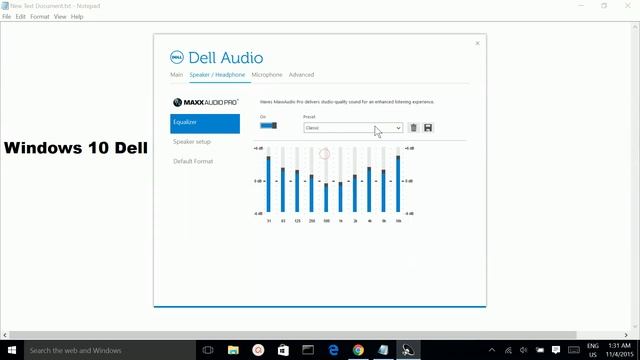640x360 pixels.
Task: Click the Search the web and Windows box
Action: point(110,350)
